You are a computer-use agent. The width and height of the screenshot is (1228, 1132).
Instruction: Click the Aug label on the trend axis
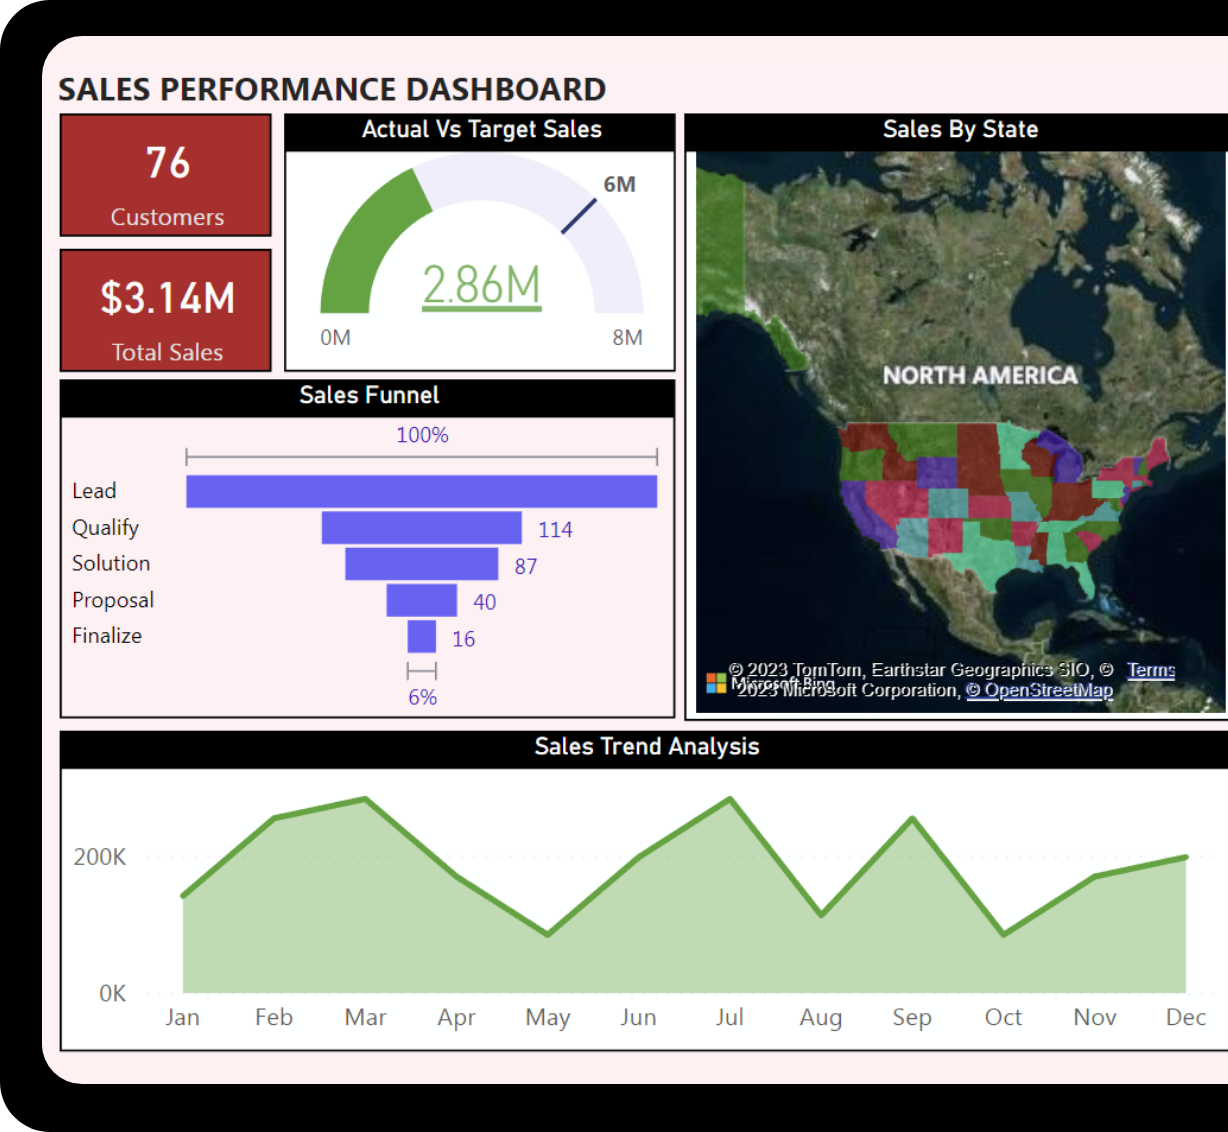821,1019
